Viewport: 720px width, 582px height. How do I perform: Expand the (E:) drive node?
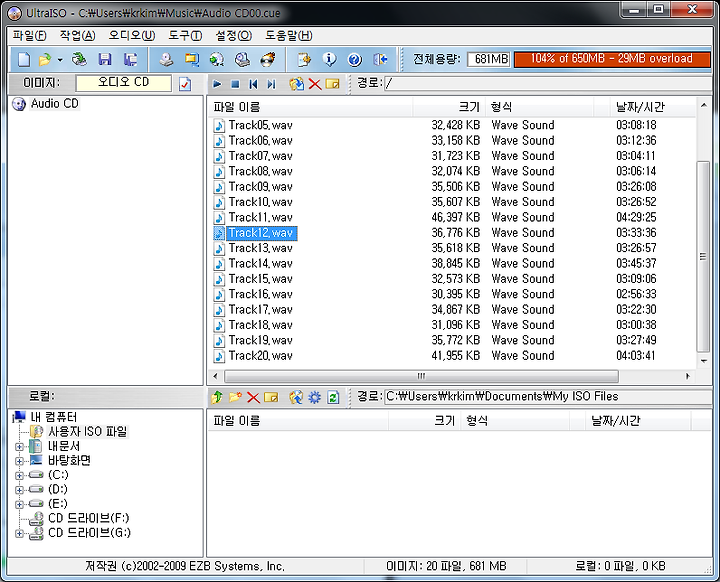coord(19,504)
